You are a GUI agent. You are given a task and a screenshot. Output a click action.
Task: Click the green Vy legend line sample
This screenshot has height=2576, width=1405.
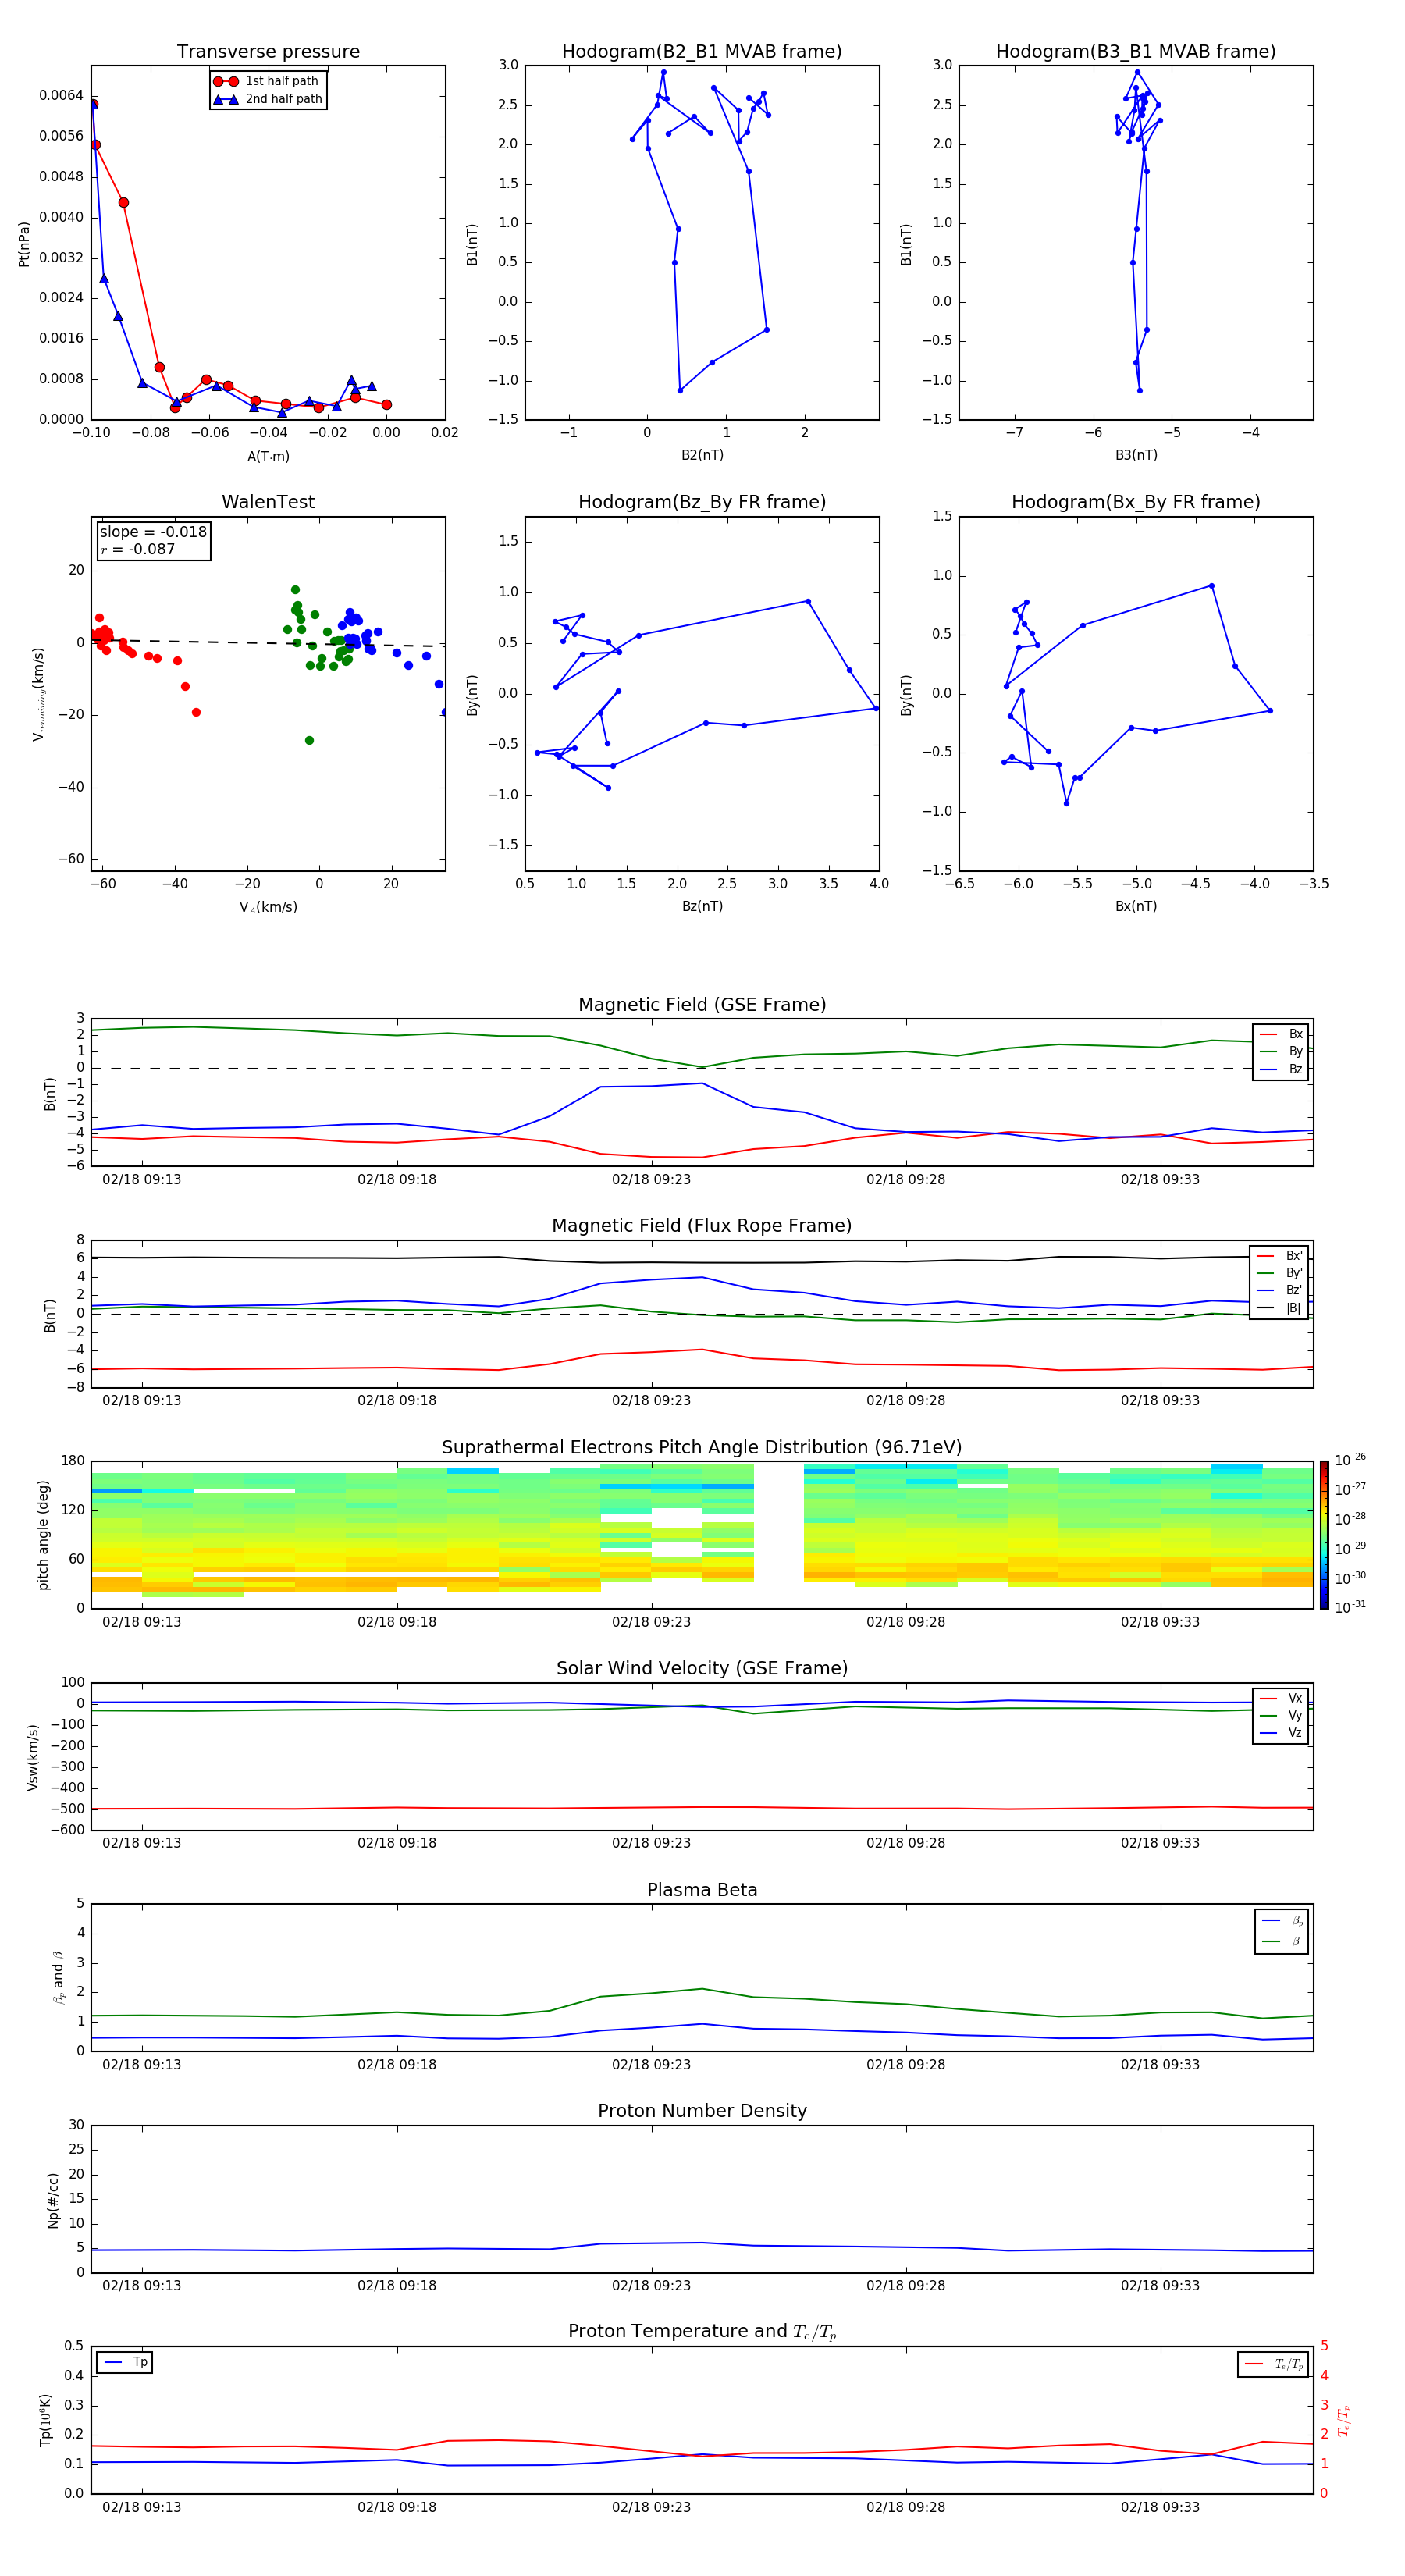[x=1267, y=1716]
